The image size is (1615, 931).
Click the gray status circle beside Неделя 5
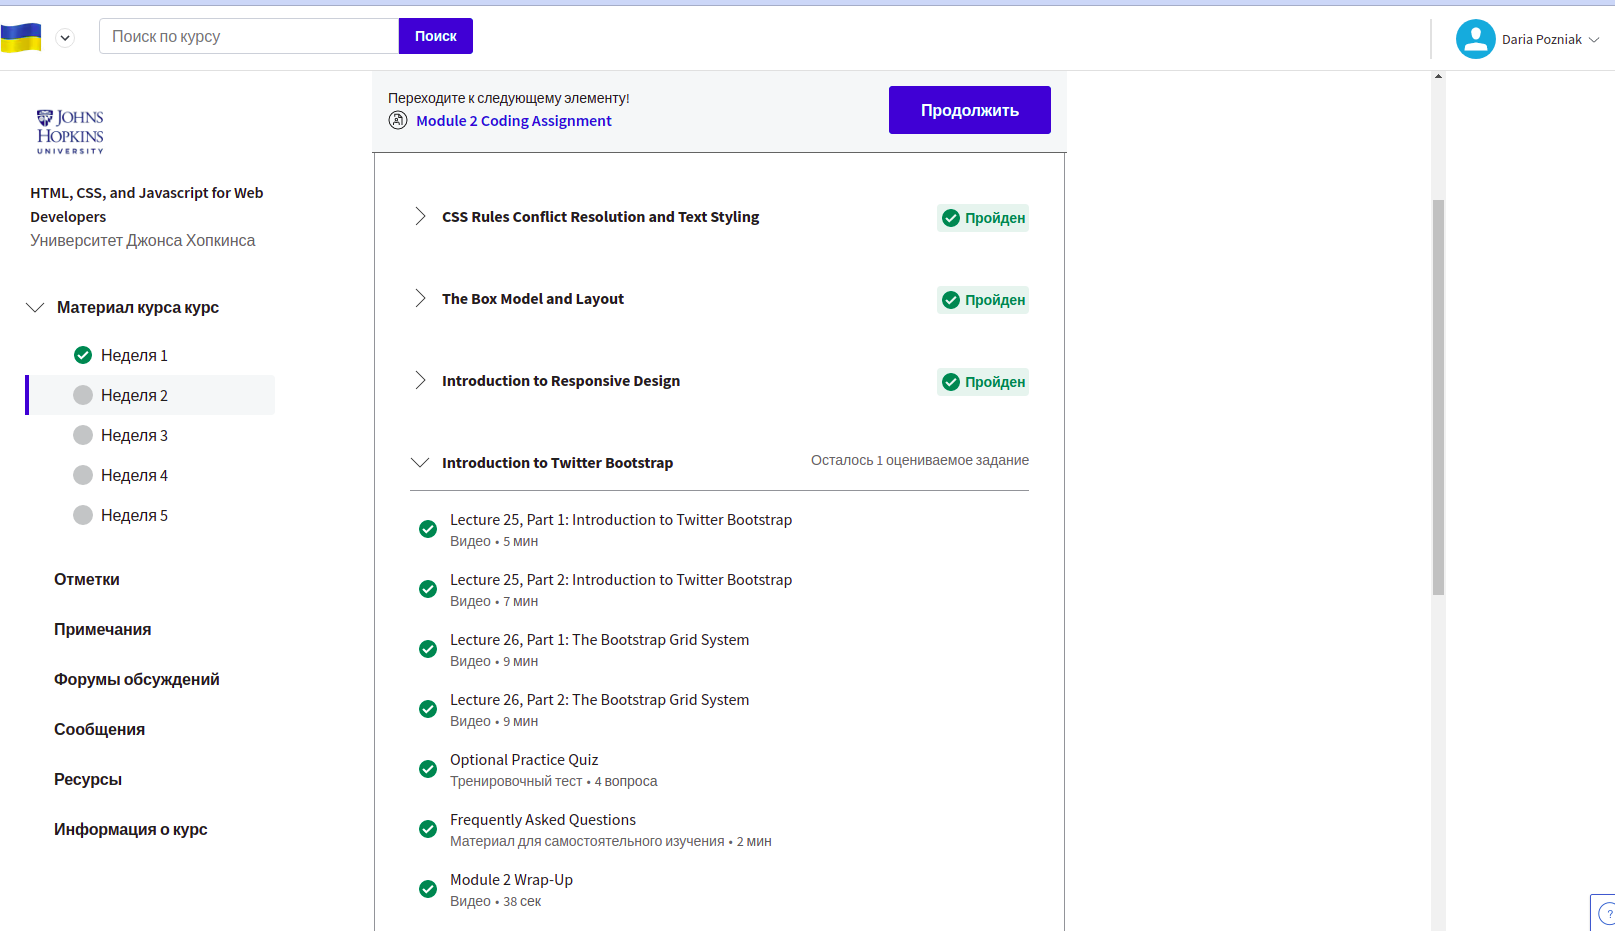pos(83,515)
